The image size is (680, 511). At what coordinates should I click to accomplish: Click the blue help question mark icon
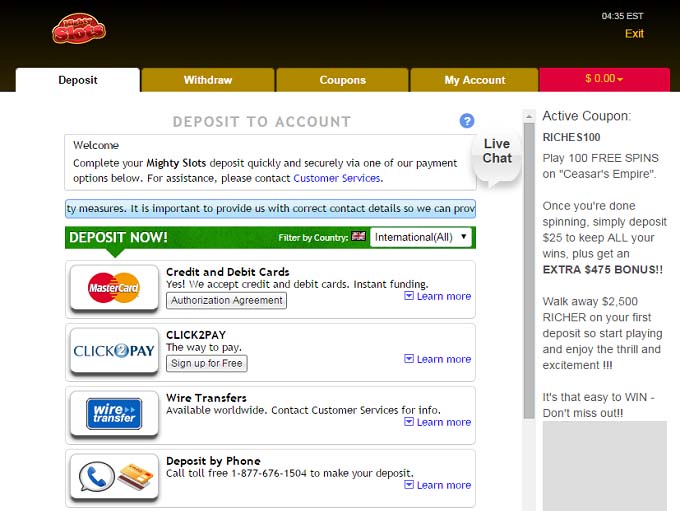(x=467, y=121)
